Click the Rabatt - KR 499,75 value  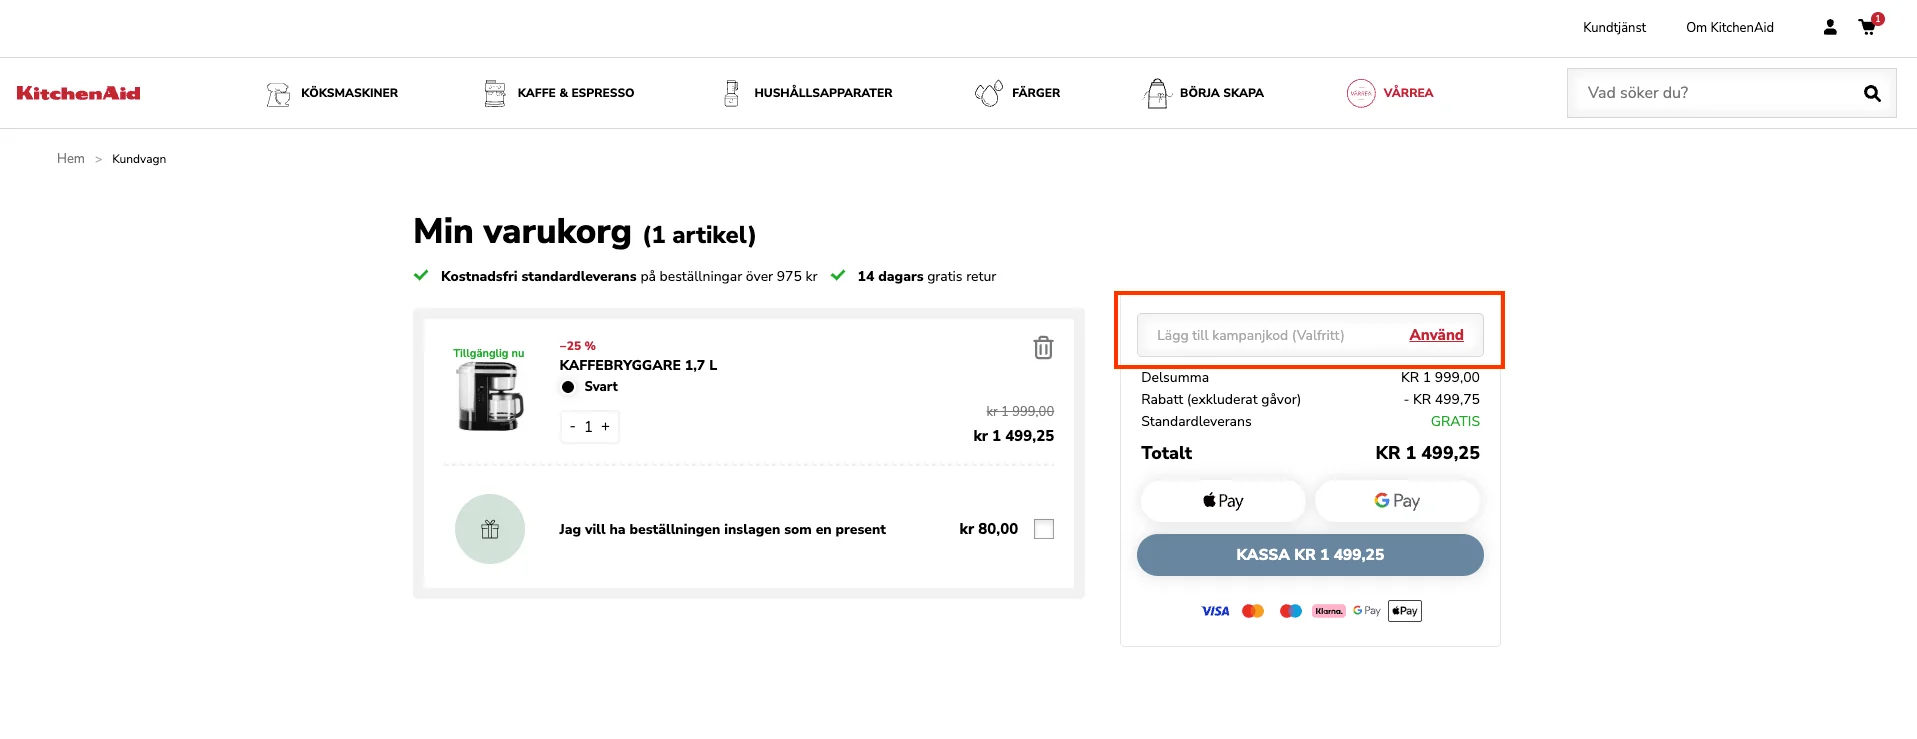(1441, 400)
